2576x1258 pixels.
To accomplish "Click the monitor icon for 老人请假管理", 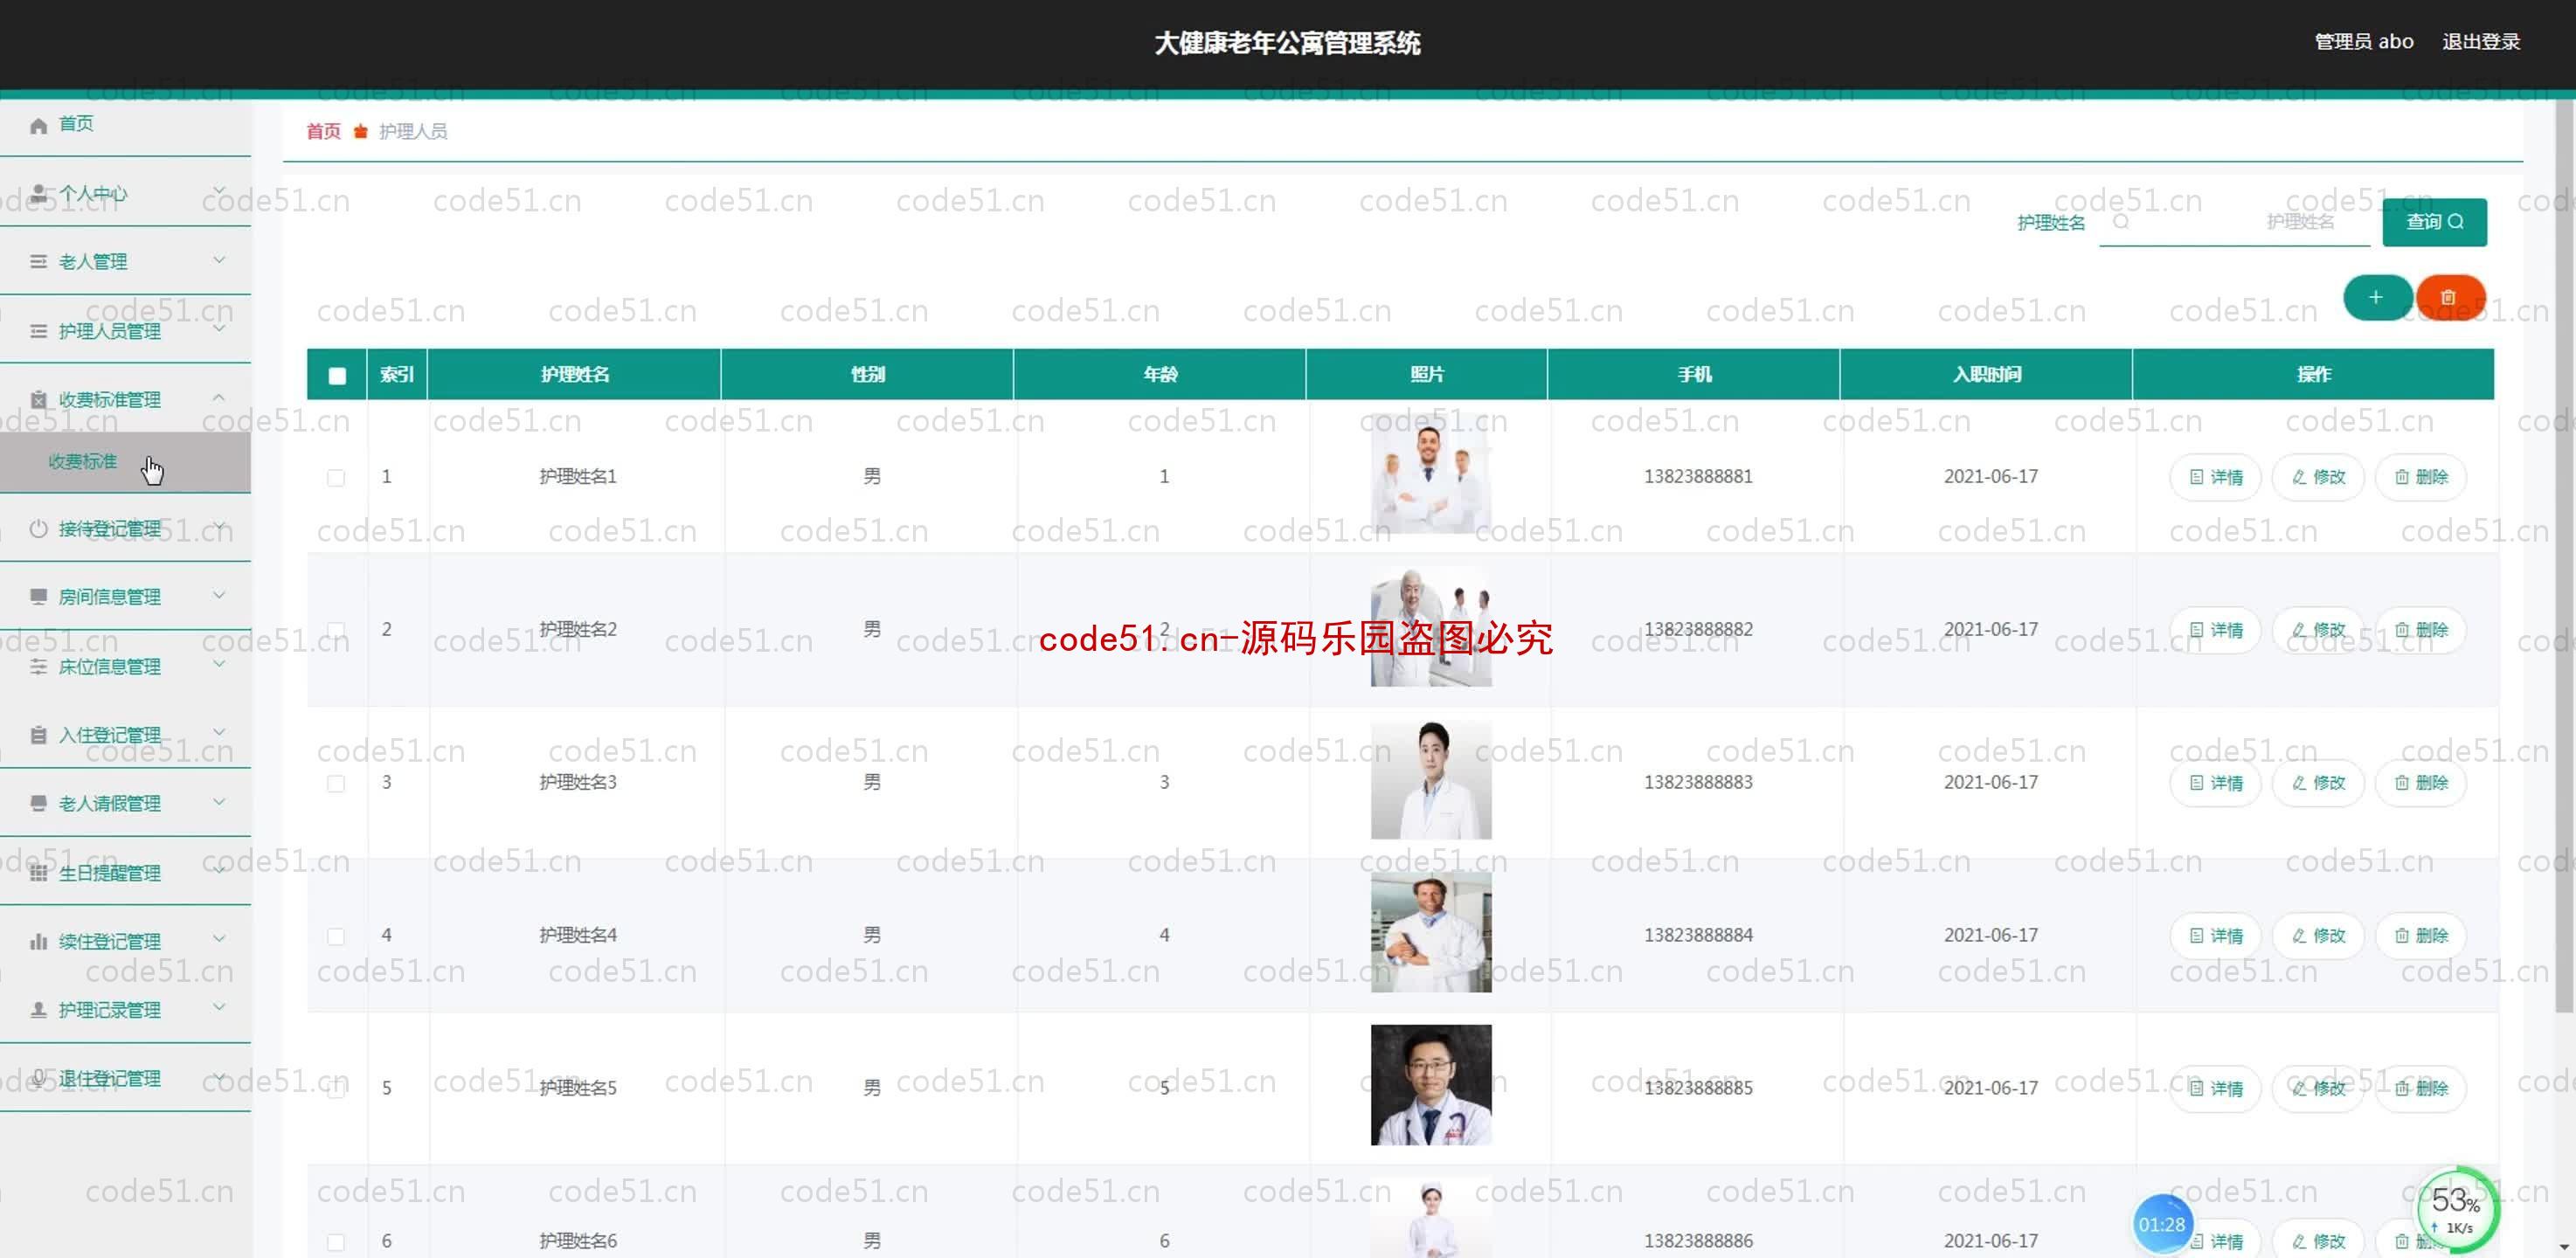I will (38, 803).
